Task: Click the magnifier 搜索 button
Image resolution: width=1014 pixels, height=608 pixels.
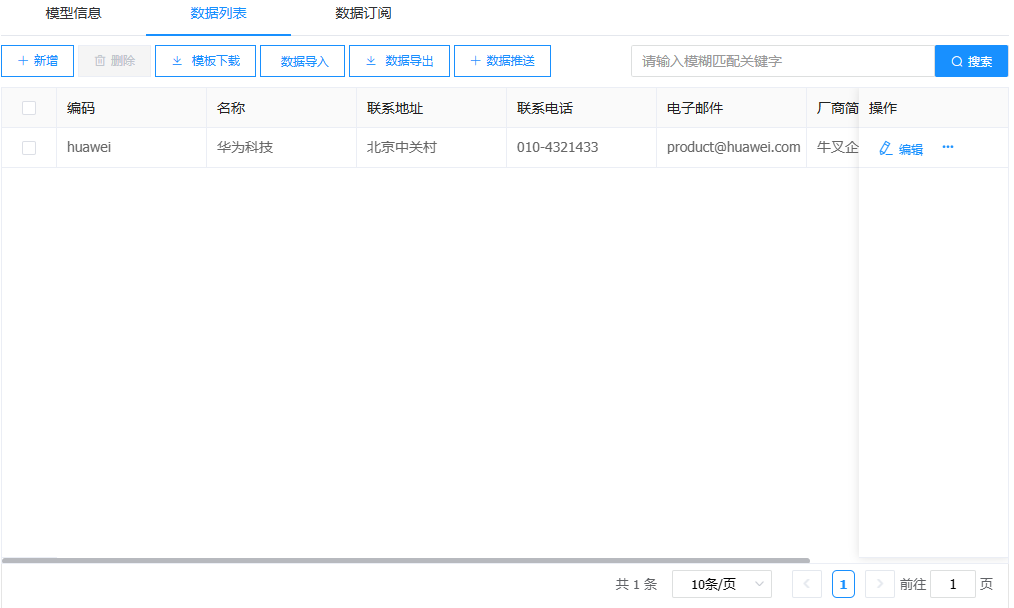Action: pyautogui.click(x=971, y=61)
